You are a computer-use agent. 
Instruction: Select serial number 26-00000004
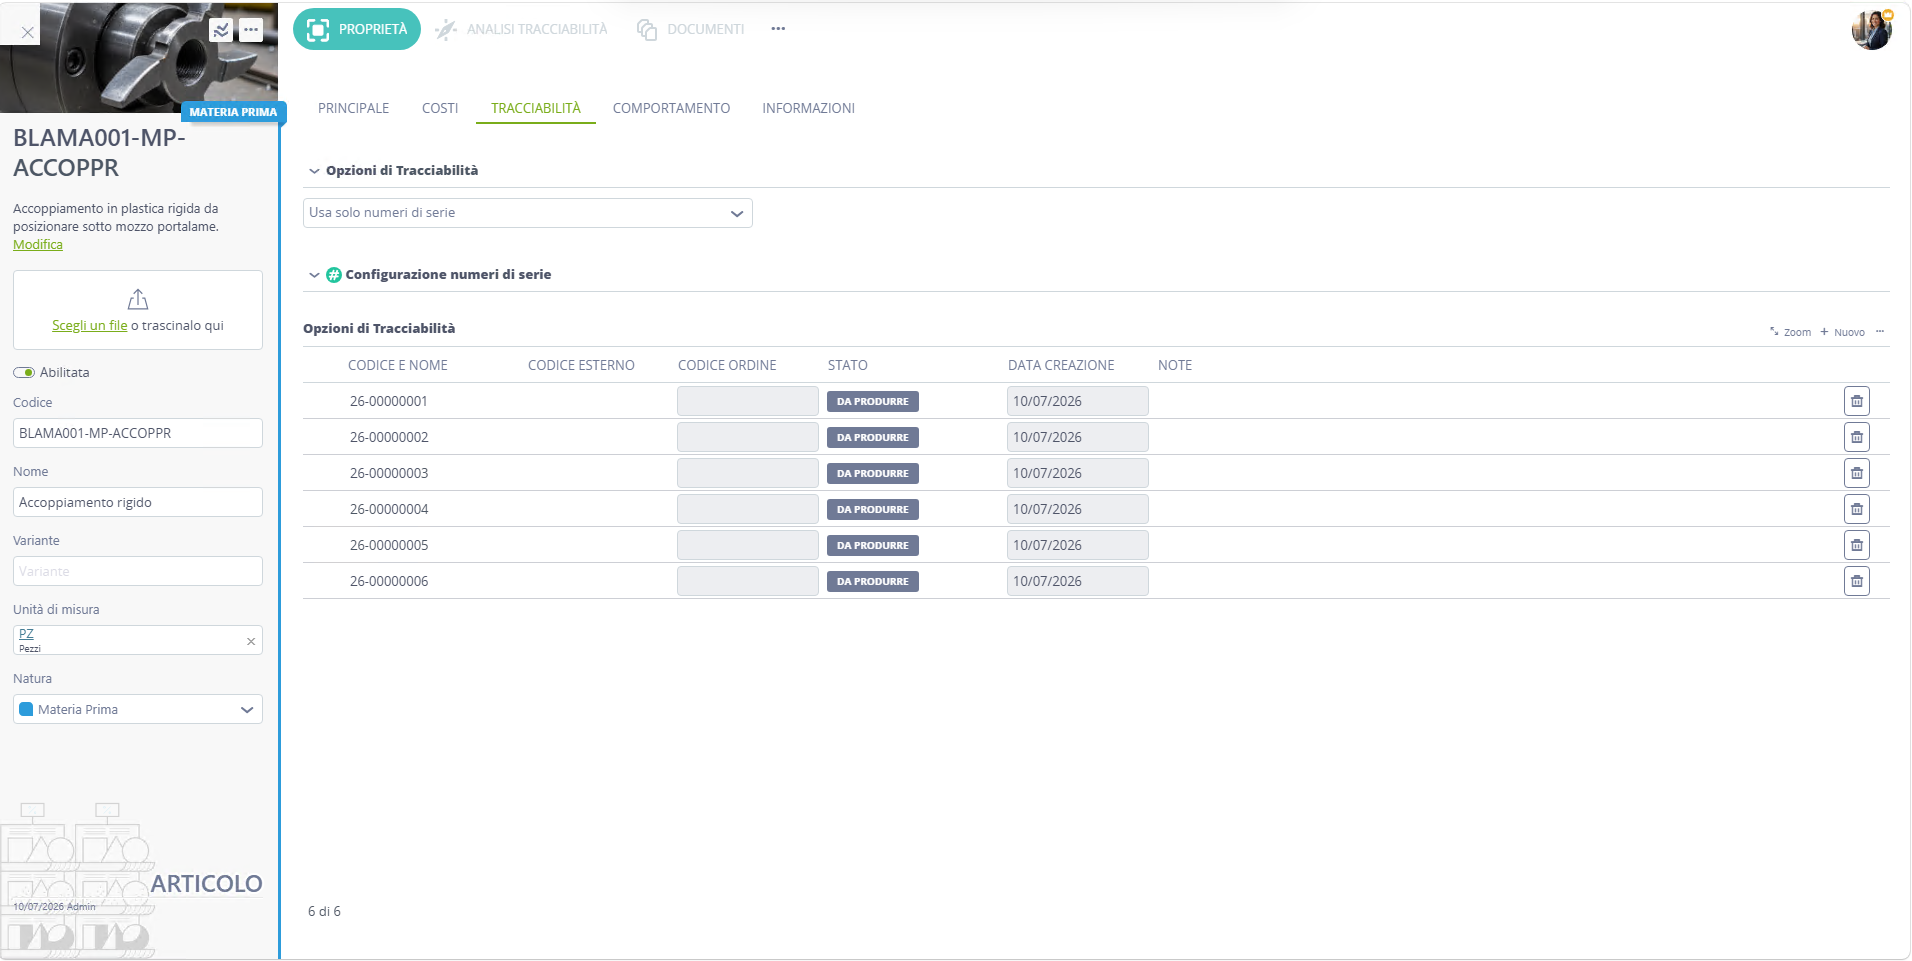coord(389,509)
